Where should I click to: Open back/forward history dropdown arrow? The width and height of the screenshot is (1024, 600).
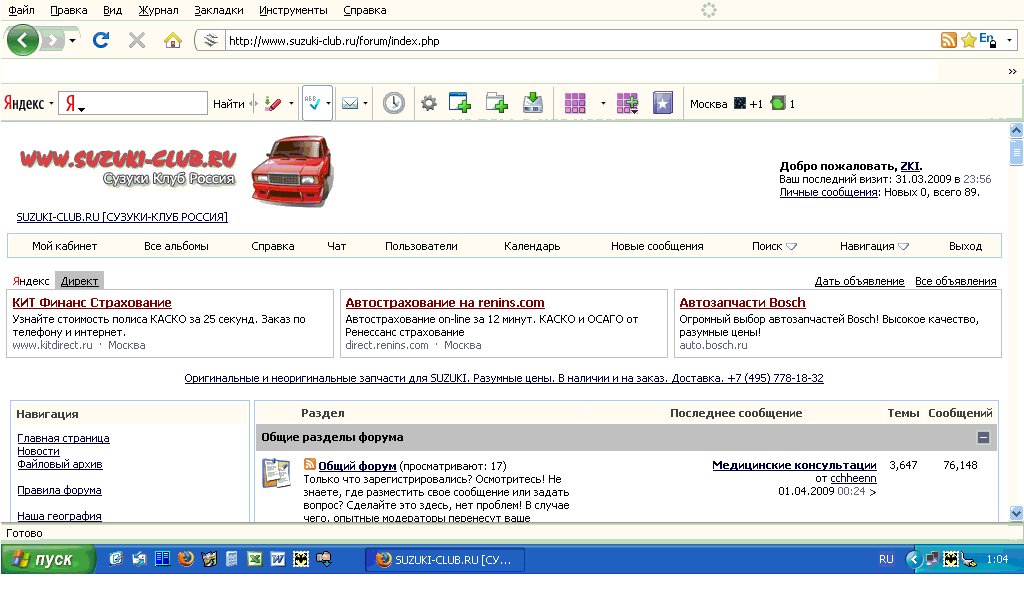click(x=72, y=40)
